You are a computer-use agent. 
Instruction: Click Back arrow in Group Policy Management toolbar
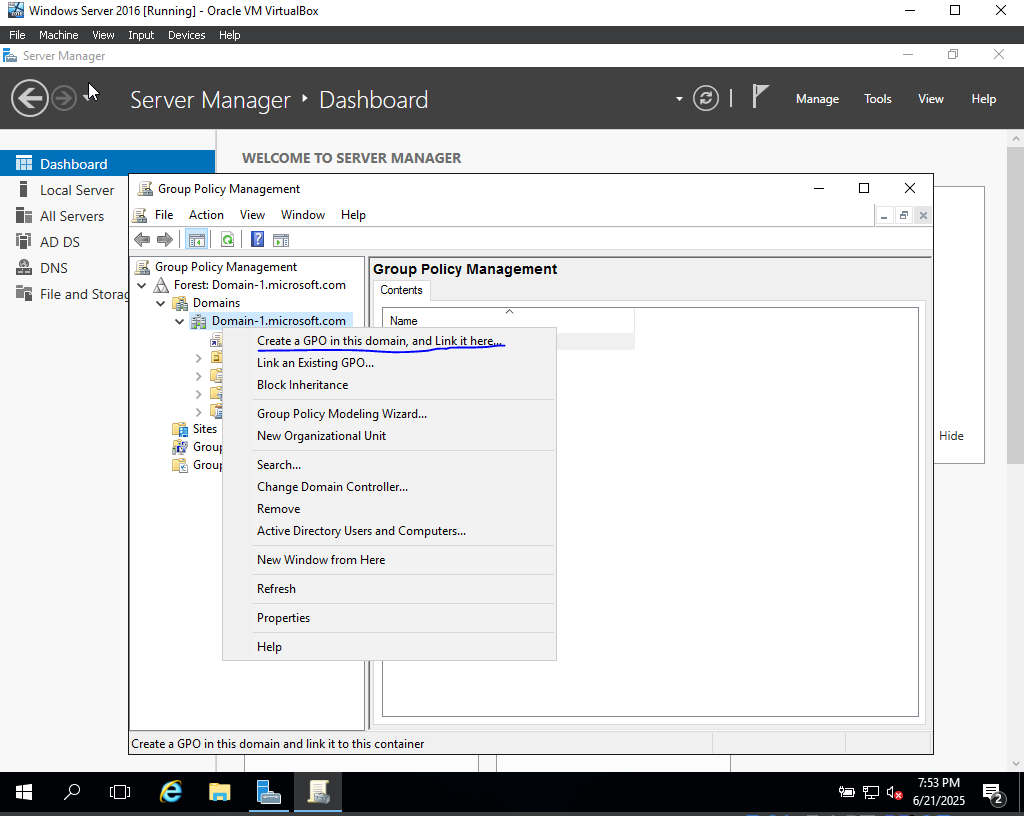click(x=142, y=240)
